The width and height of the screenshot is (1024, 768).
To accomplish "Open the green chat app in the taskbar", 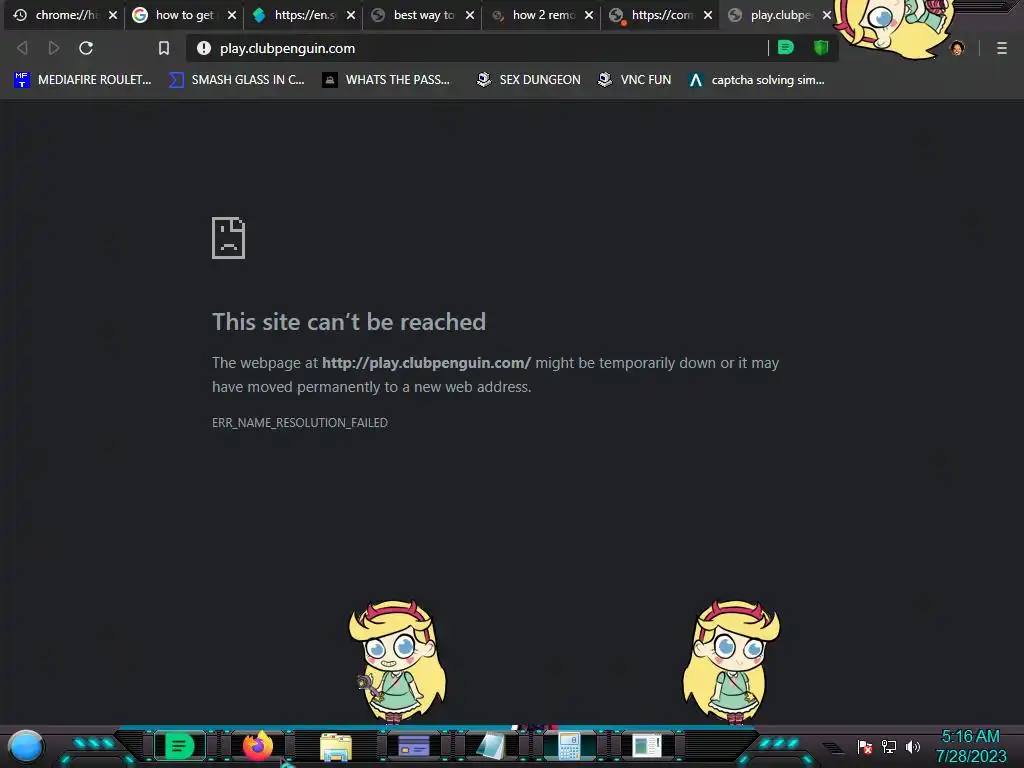I will point(180,746).
